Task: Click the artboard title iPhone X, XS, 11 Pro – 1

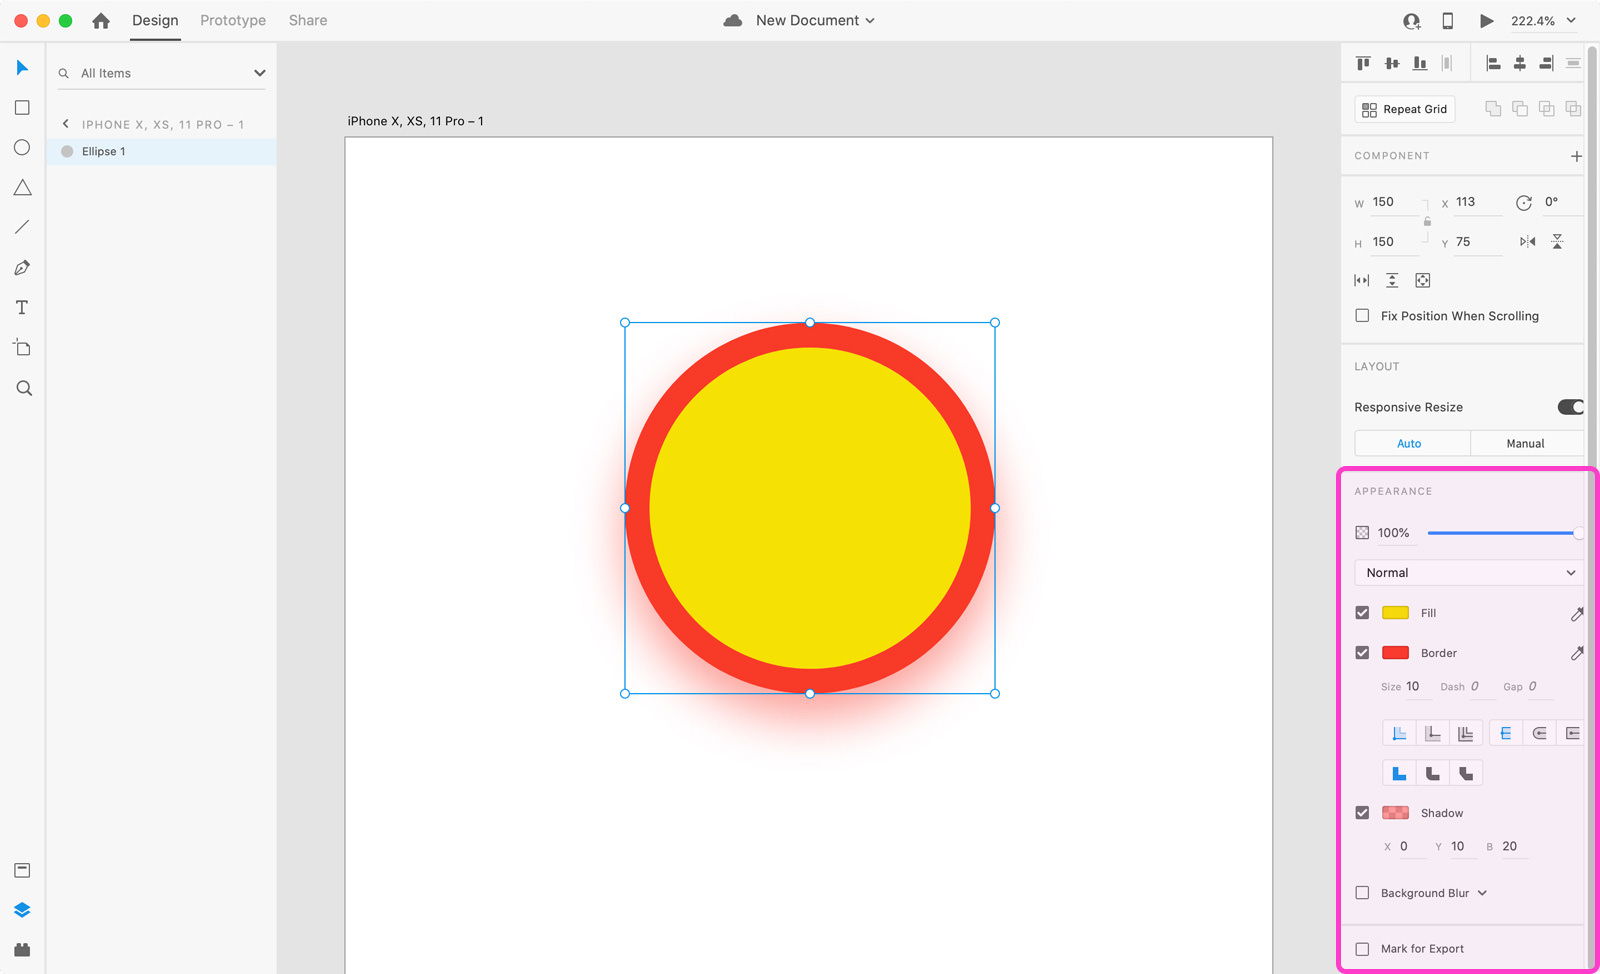Action: [x=415, y=121]
